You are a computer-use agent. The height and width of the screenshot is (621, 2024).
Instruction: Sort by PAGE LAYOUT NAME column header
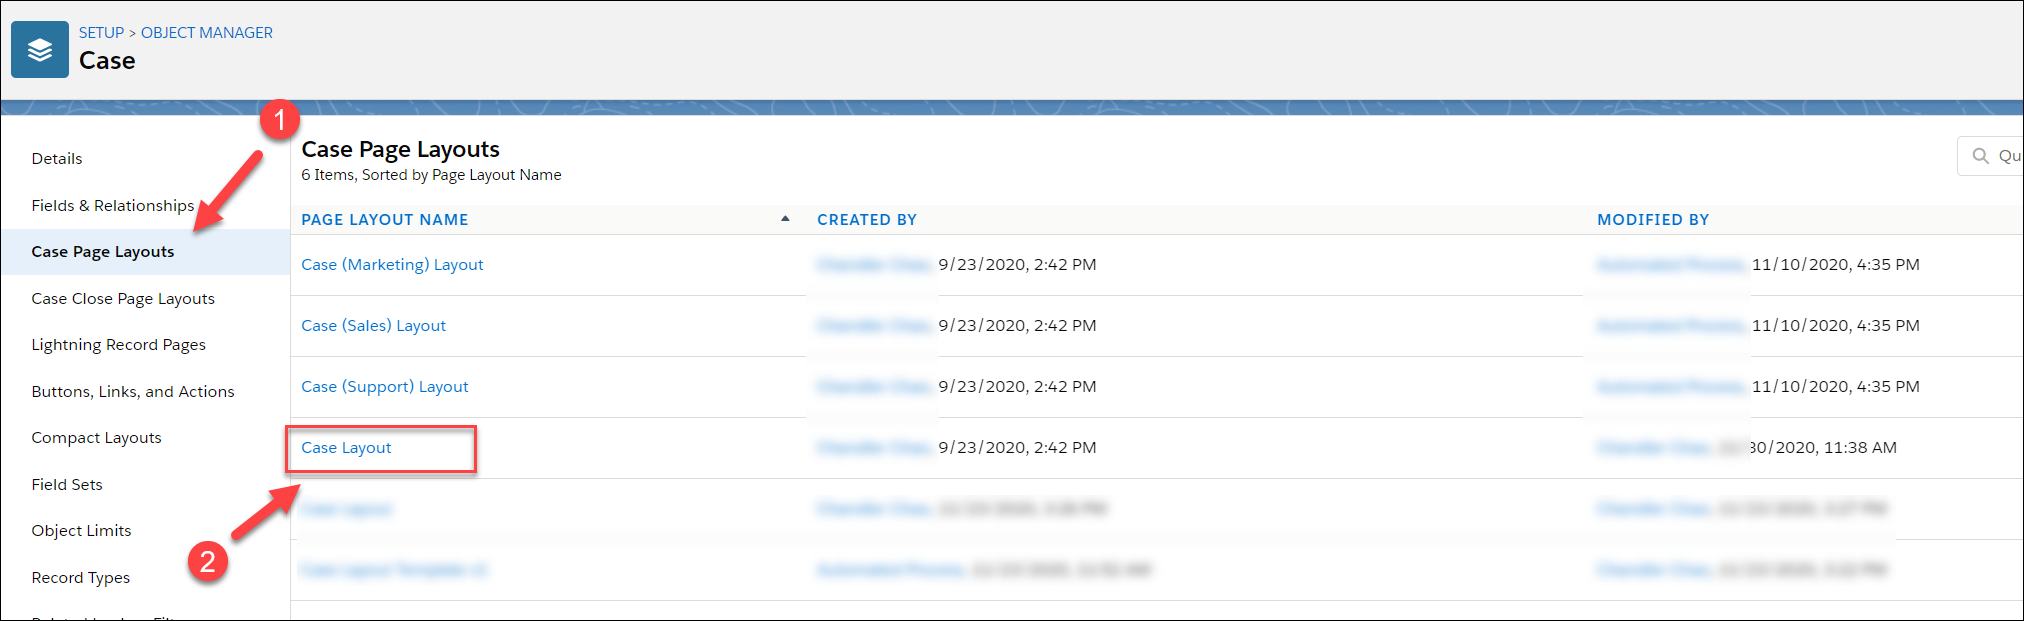385,220
